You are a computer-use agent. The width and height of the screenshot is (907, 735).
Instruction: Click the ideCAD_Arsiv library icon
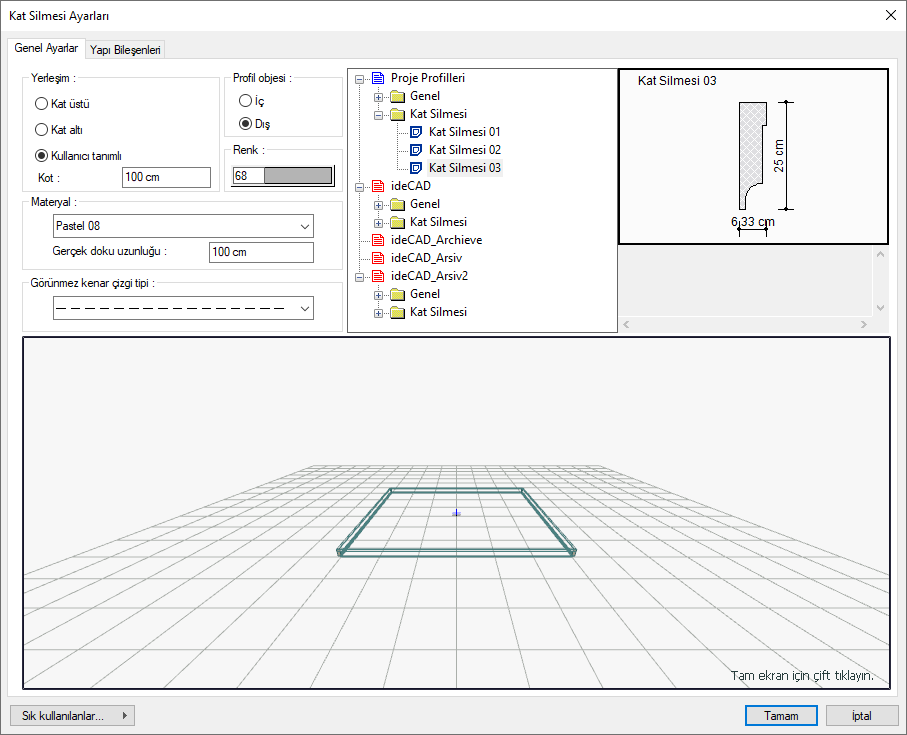[x=378, y=258]
